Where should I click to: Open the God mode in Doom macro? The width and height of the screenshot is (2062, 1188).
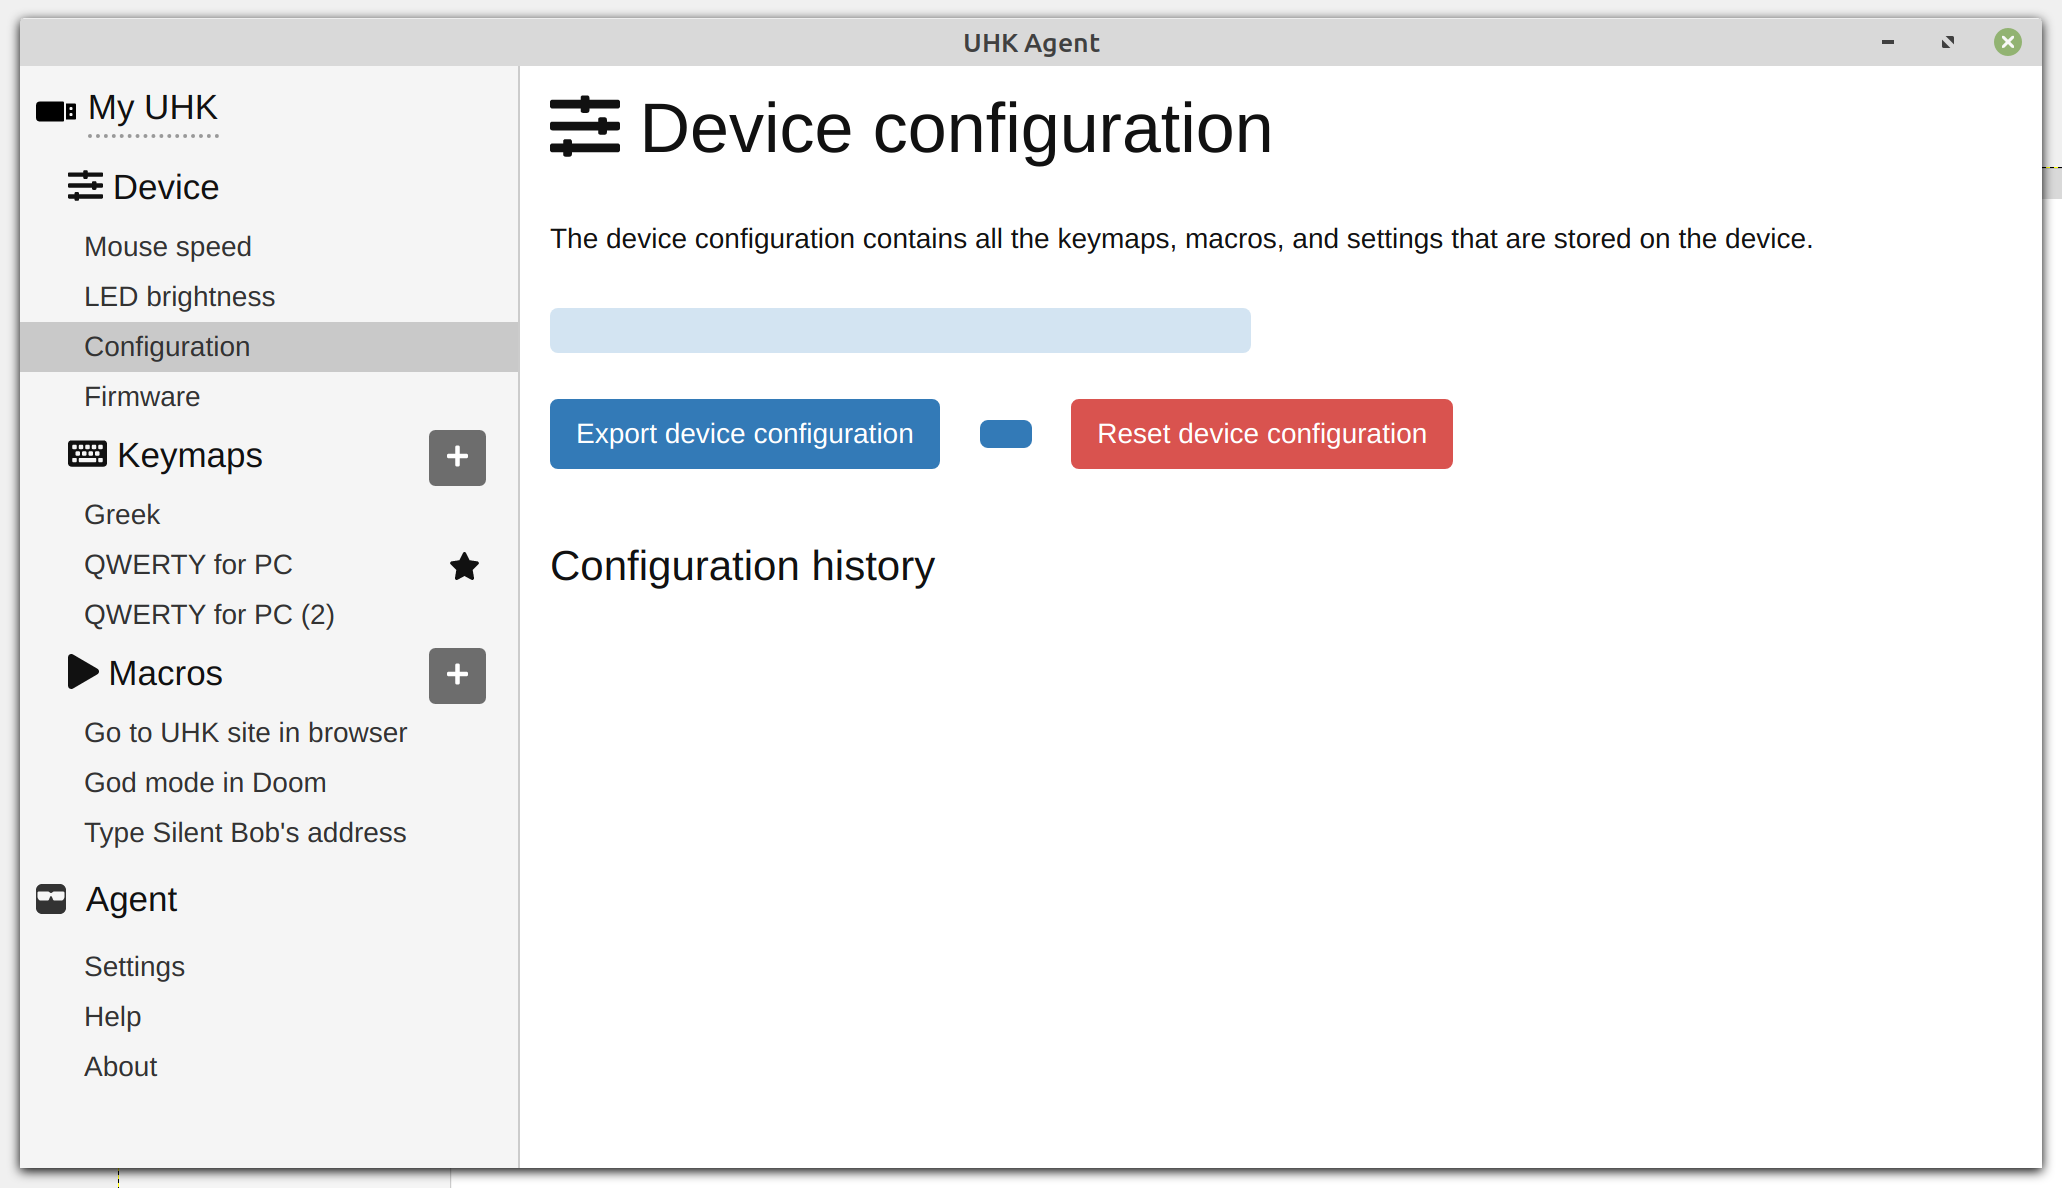pos(205,782)
